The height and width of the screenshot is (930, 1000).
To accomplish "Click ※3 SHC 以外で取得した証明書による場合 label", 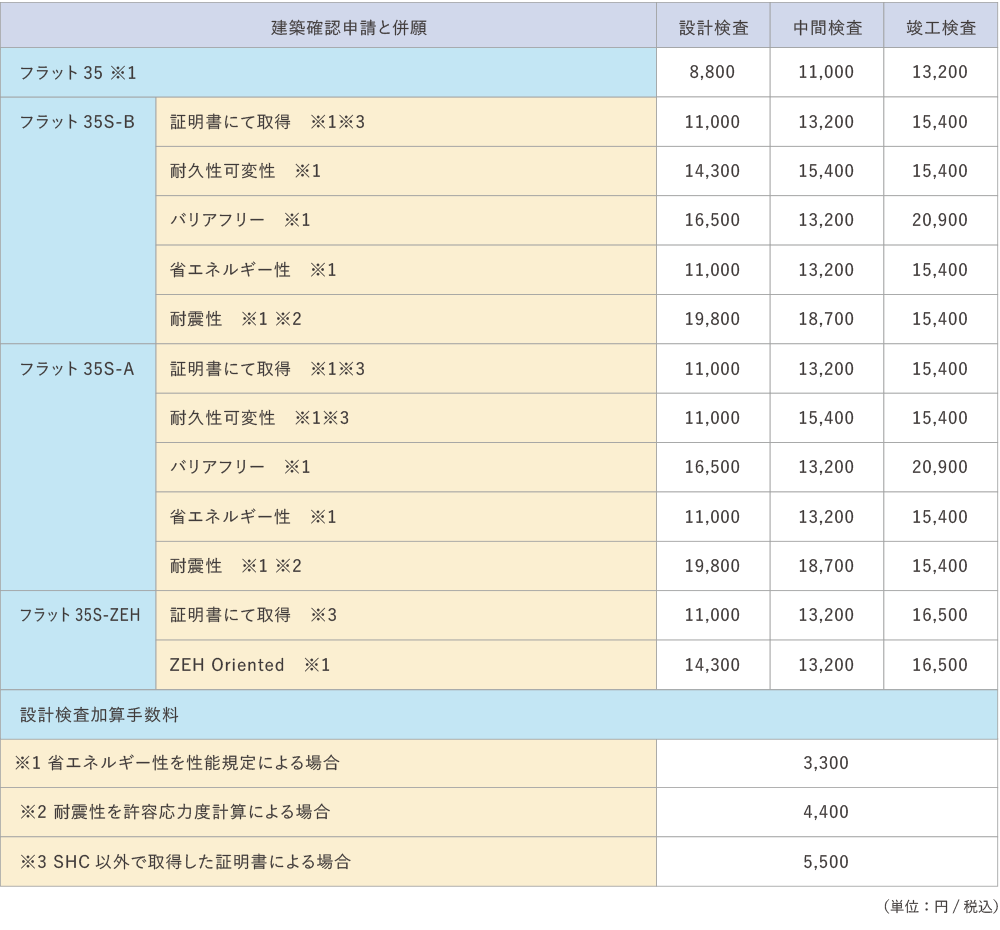I will (185, 862).
